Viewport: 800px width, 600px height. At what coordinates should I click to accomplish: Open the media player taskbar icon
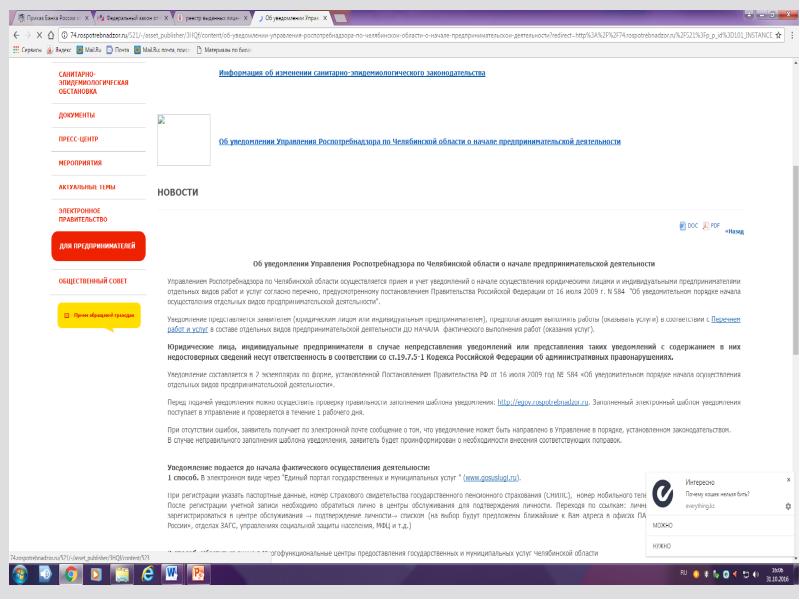tap(96, 574)
